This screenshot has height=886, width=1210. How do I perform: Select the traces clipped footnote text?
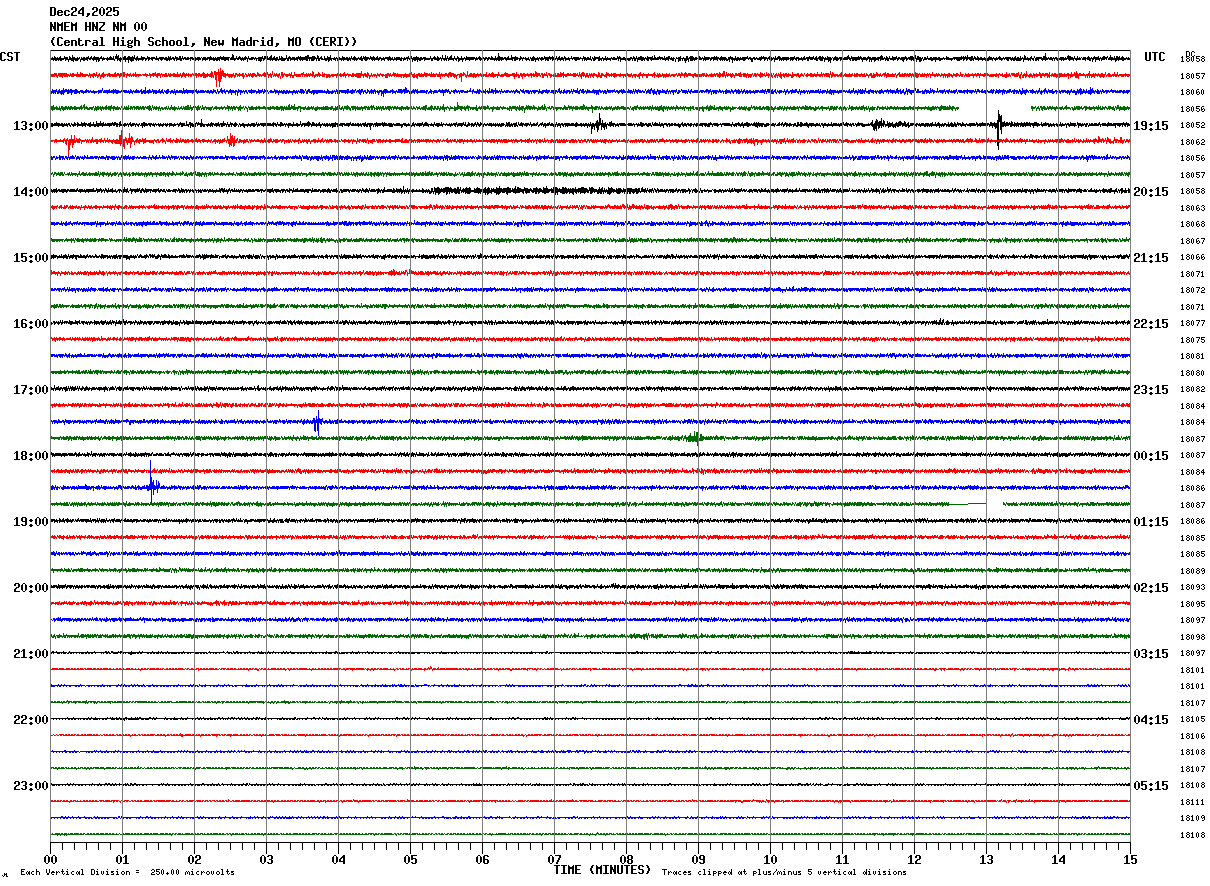tap(784, 873)
